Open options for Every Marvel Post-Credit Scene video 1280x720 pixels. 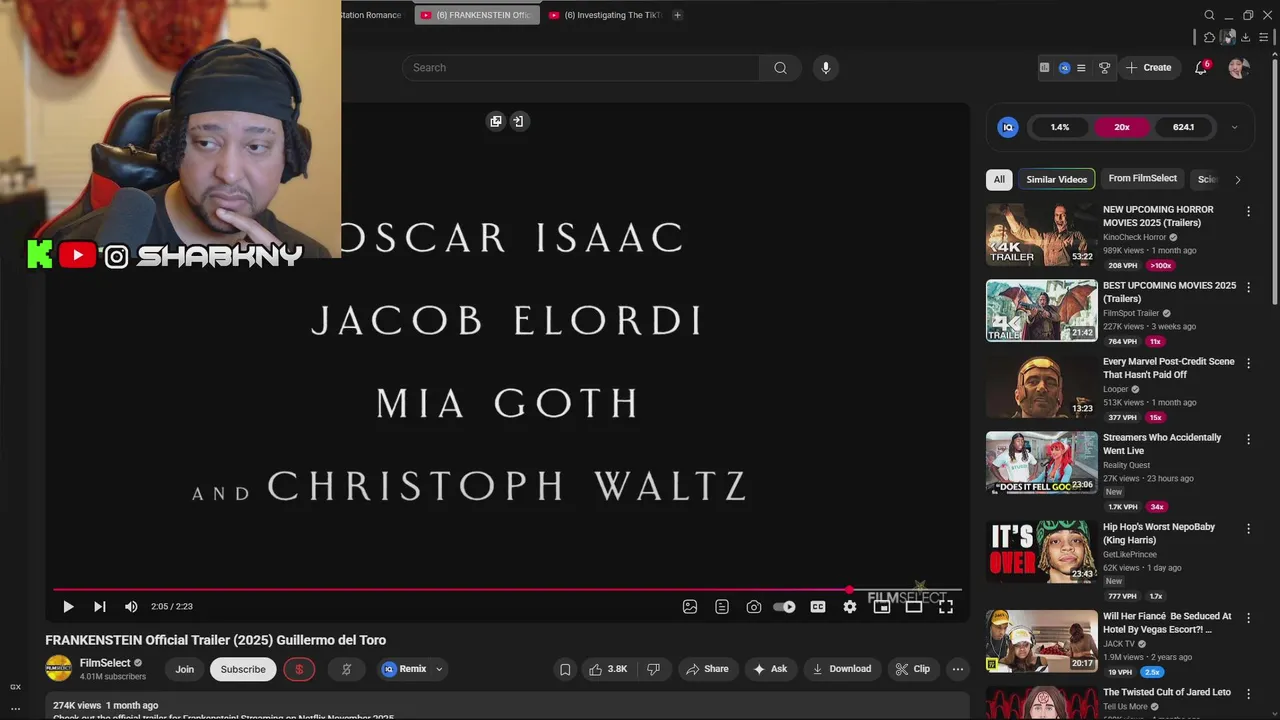(1248, 363)
